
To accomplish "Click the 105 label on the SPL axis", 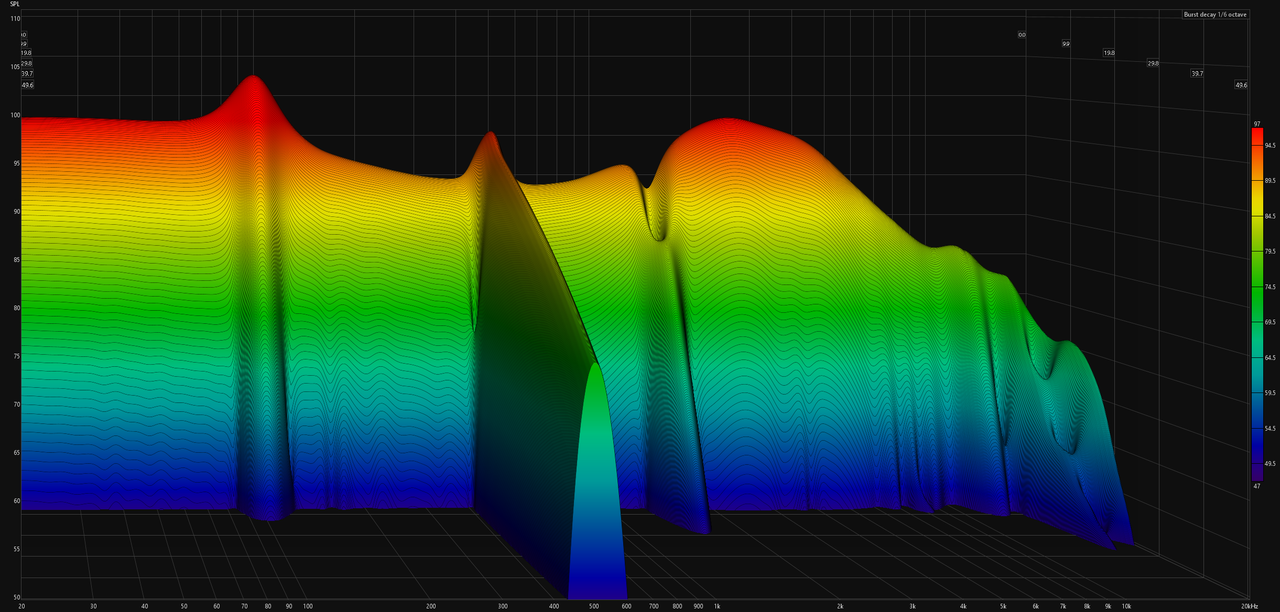I will tap(15, 67).
